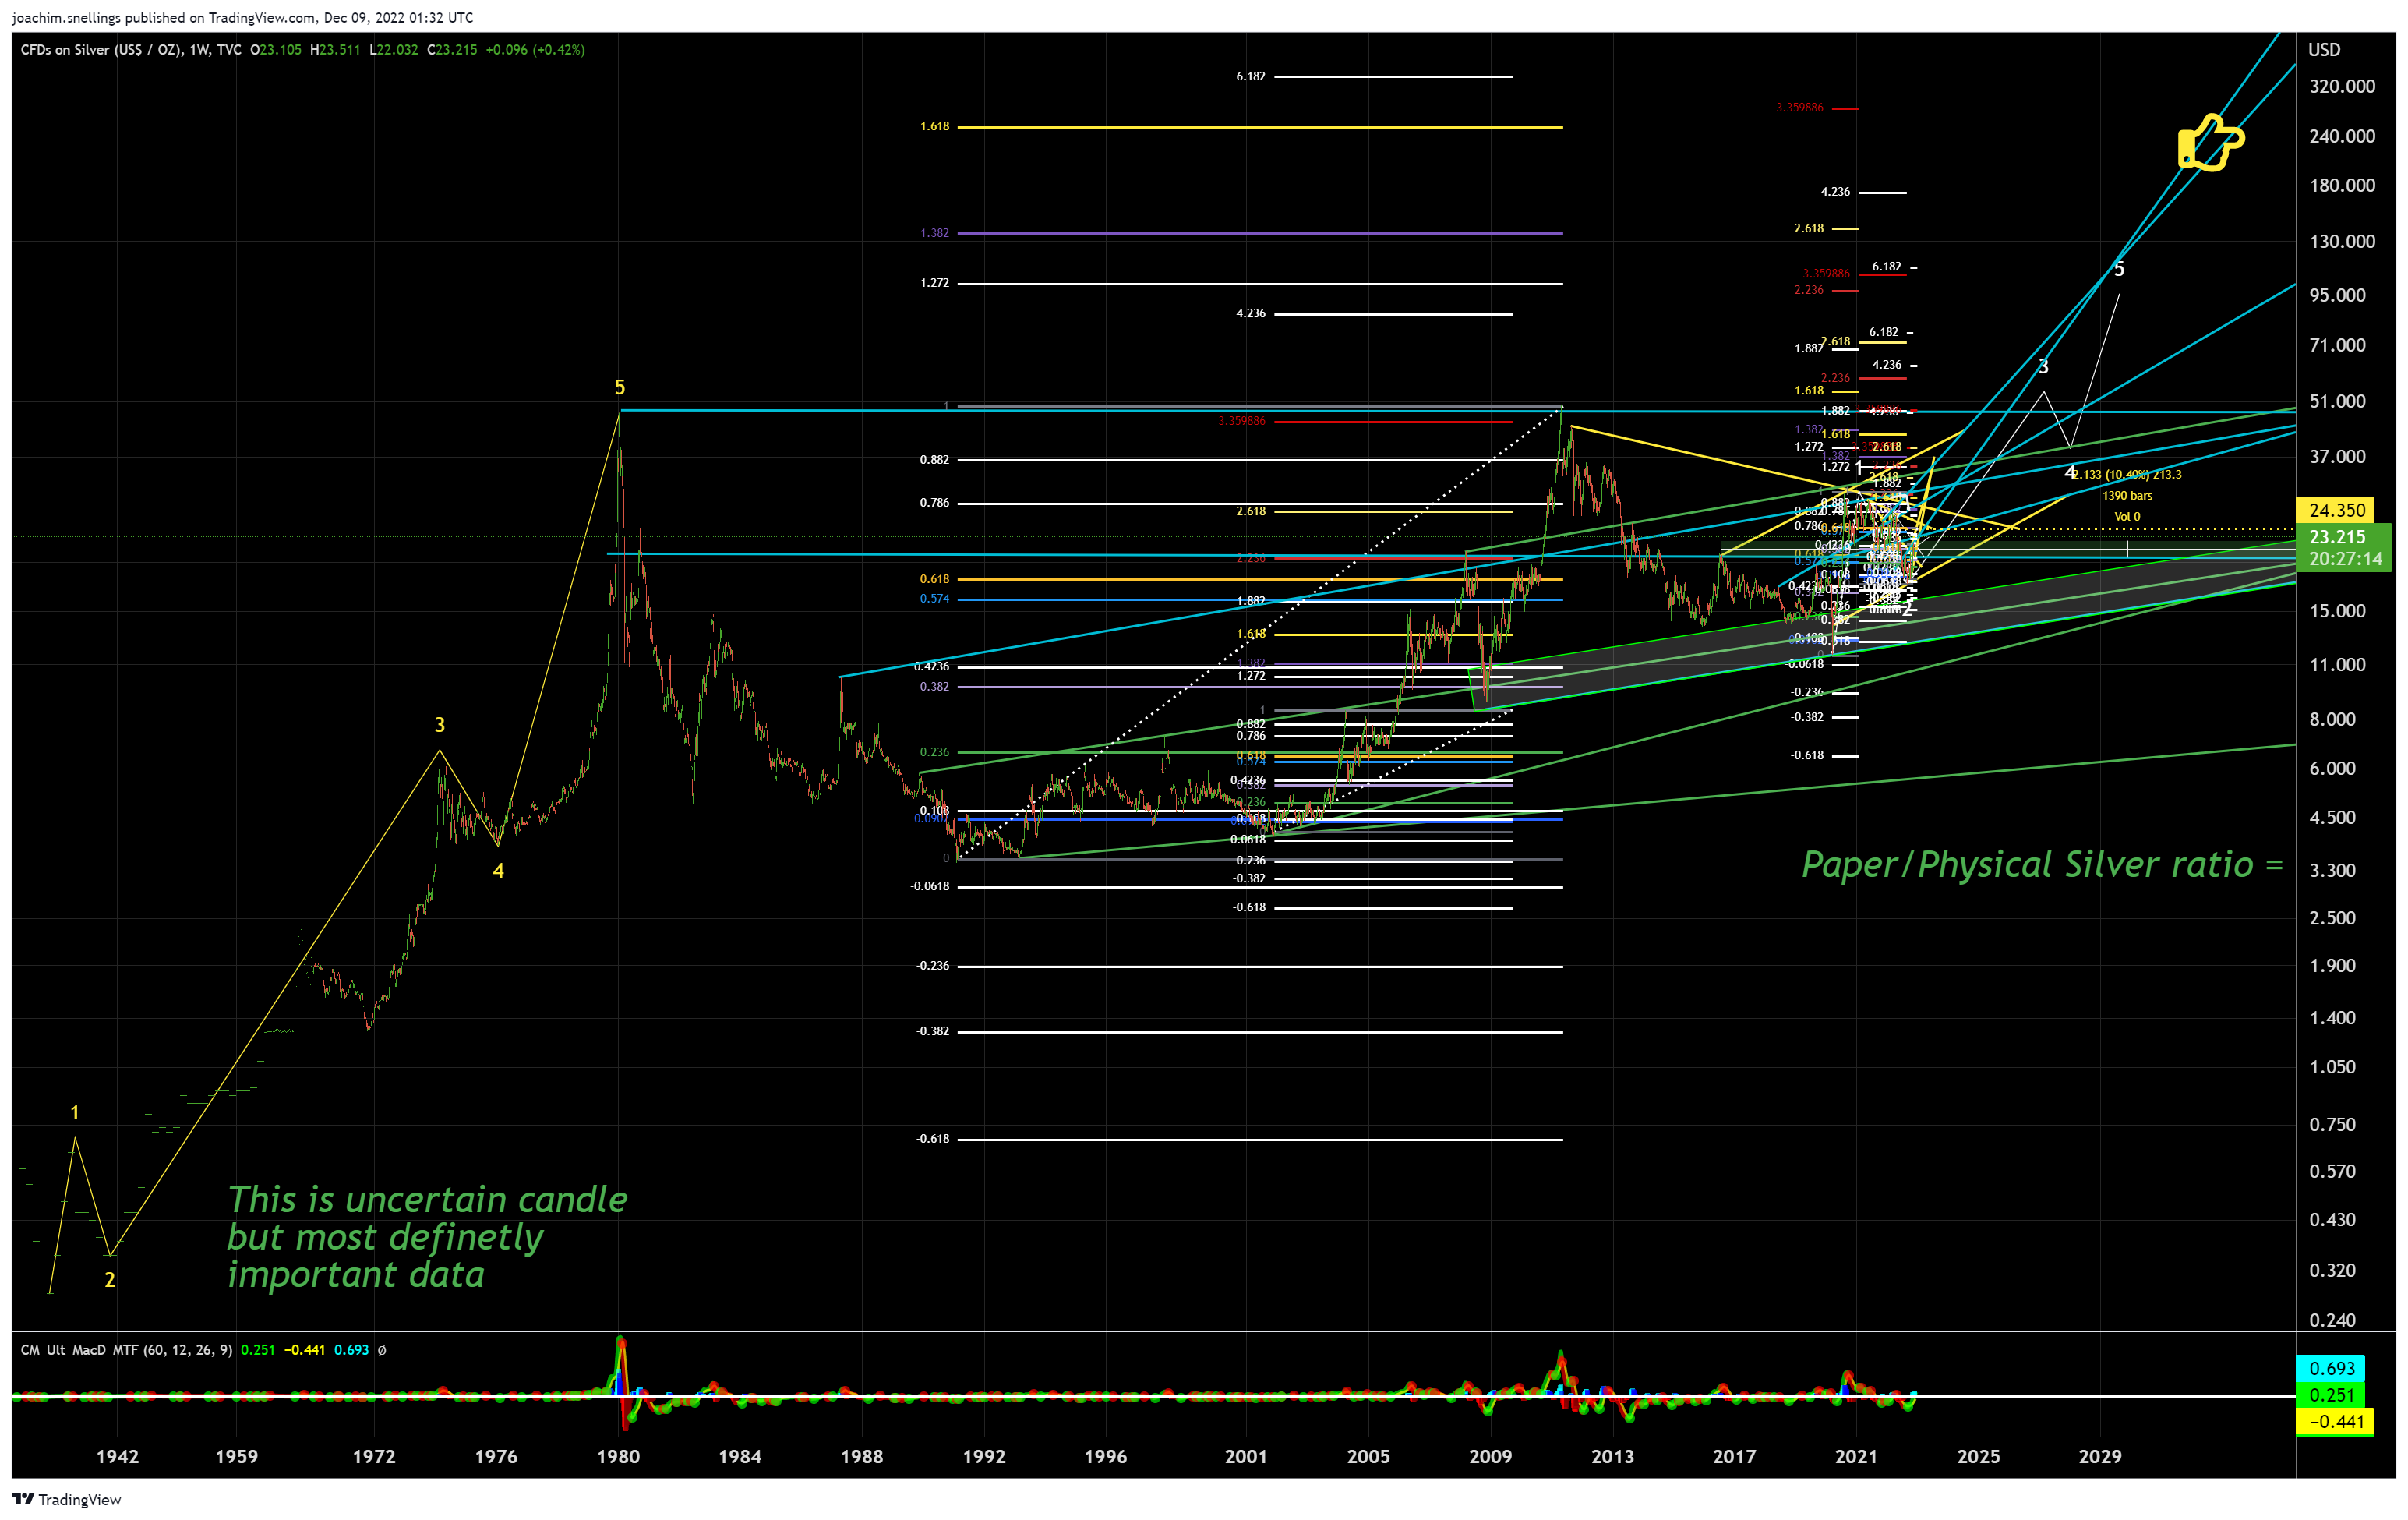Select the 'This is uncertain candle' text note

tap(428, 1236)
